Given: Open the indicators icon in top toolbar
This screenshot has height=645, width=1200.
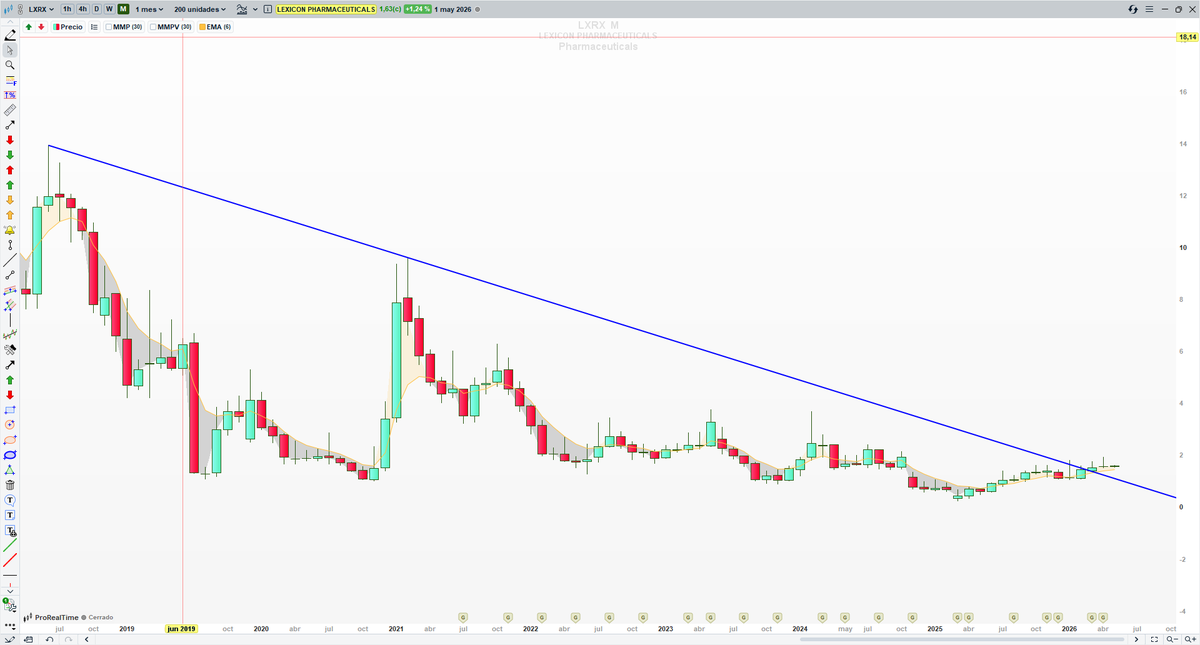Looking at the screenshot, I should pyautogui.click(x=243, y=9).
